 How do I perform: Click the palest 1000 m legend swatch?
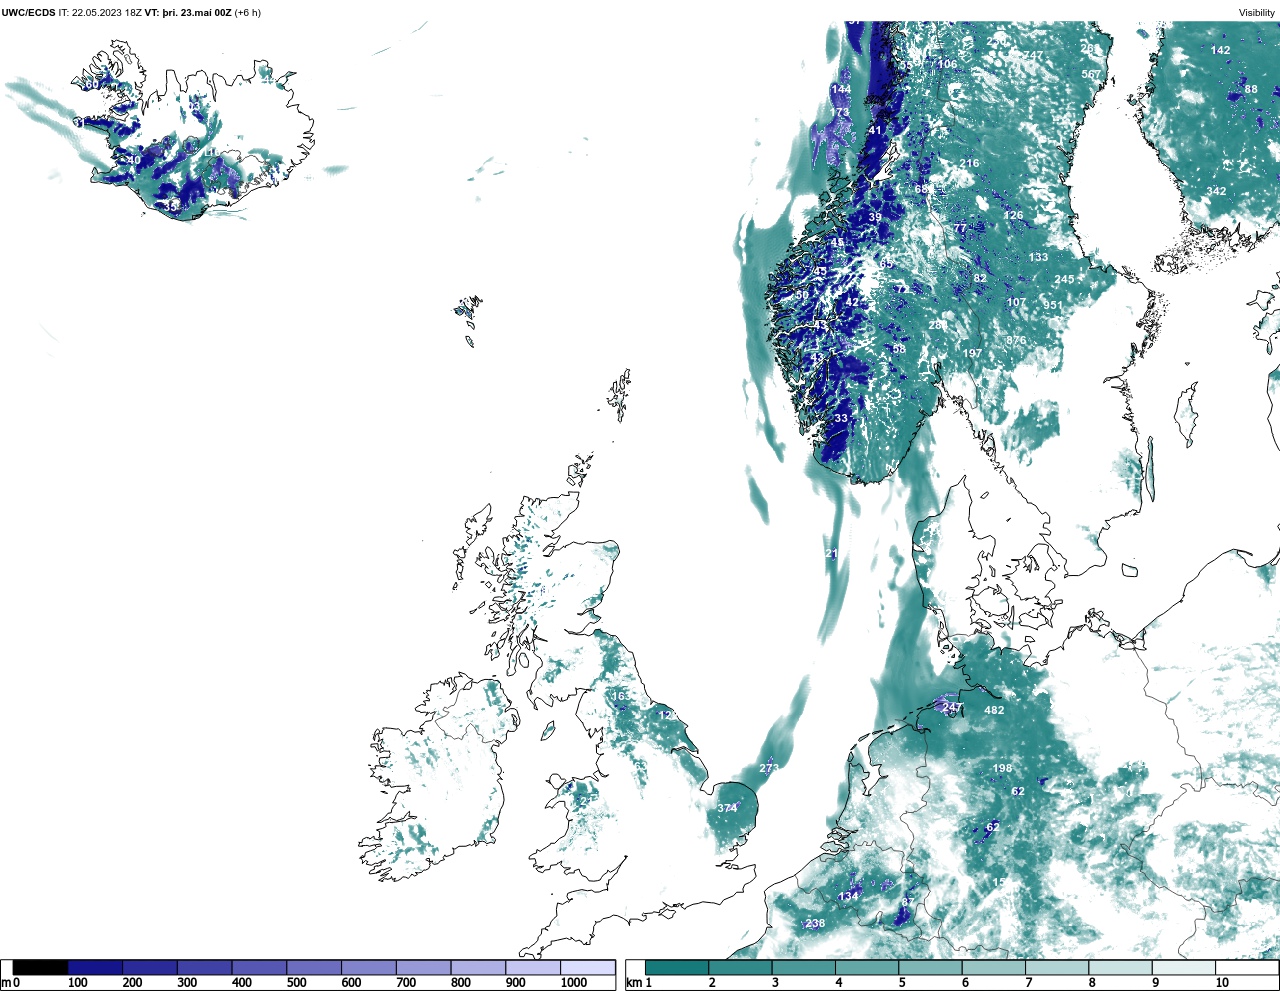coord(587,967)
